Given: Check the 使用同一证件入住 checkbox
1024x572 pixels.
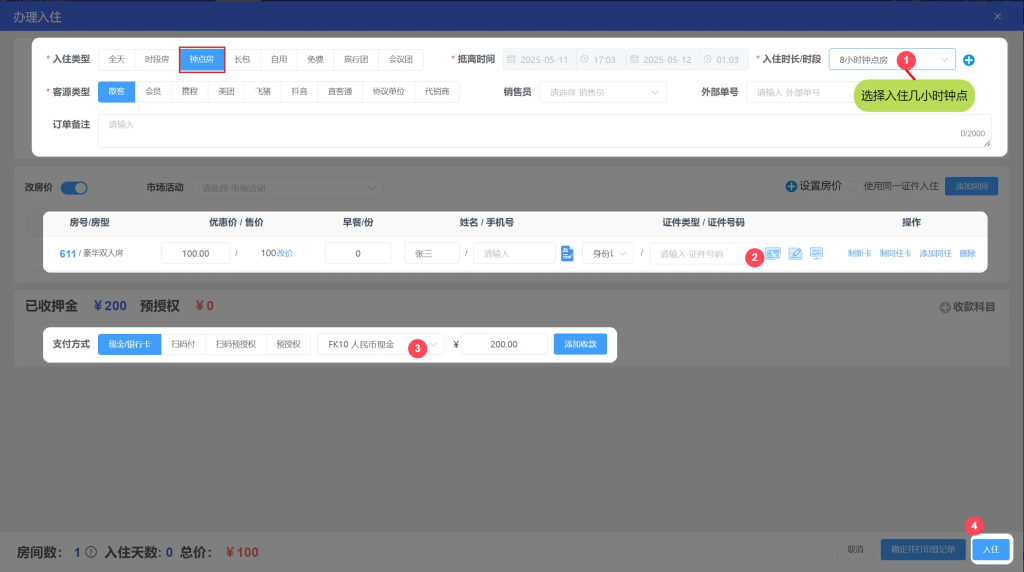Looking at the screenshot, I should pos(853,186).
